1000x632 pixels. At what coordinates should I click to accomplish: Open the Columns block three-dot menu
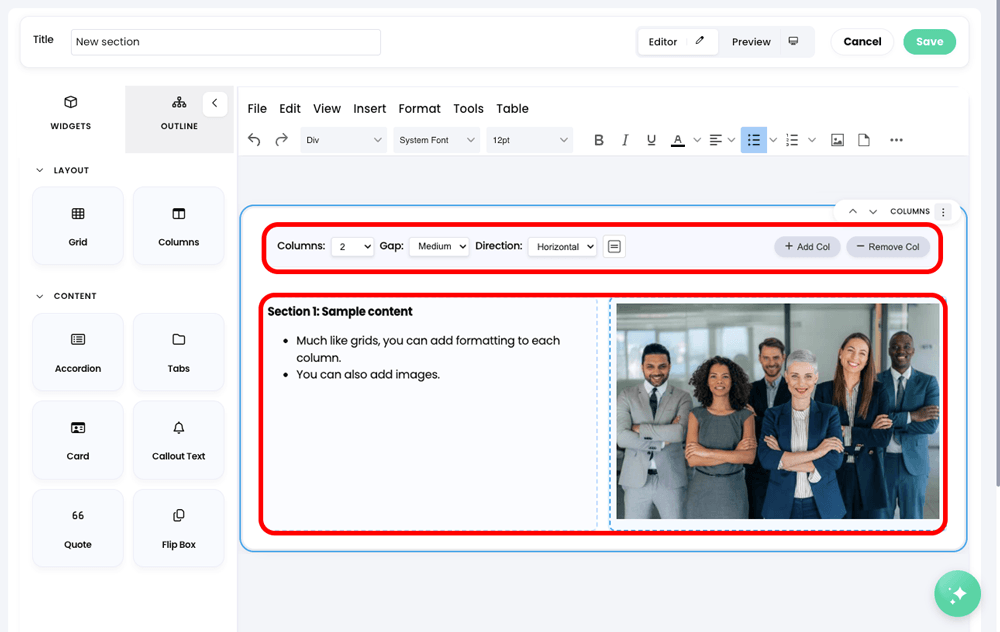pyautogui.click(x=943, y=212)
